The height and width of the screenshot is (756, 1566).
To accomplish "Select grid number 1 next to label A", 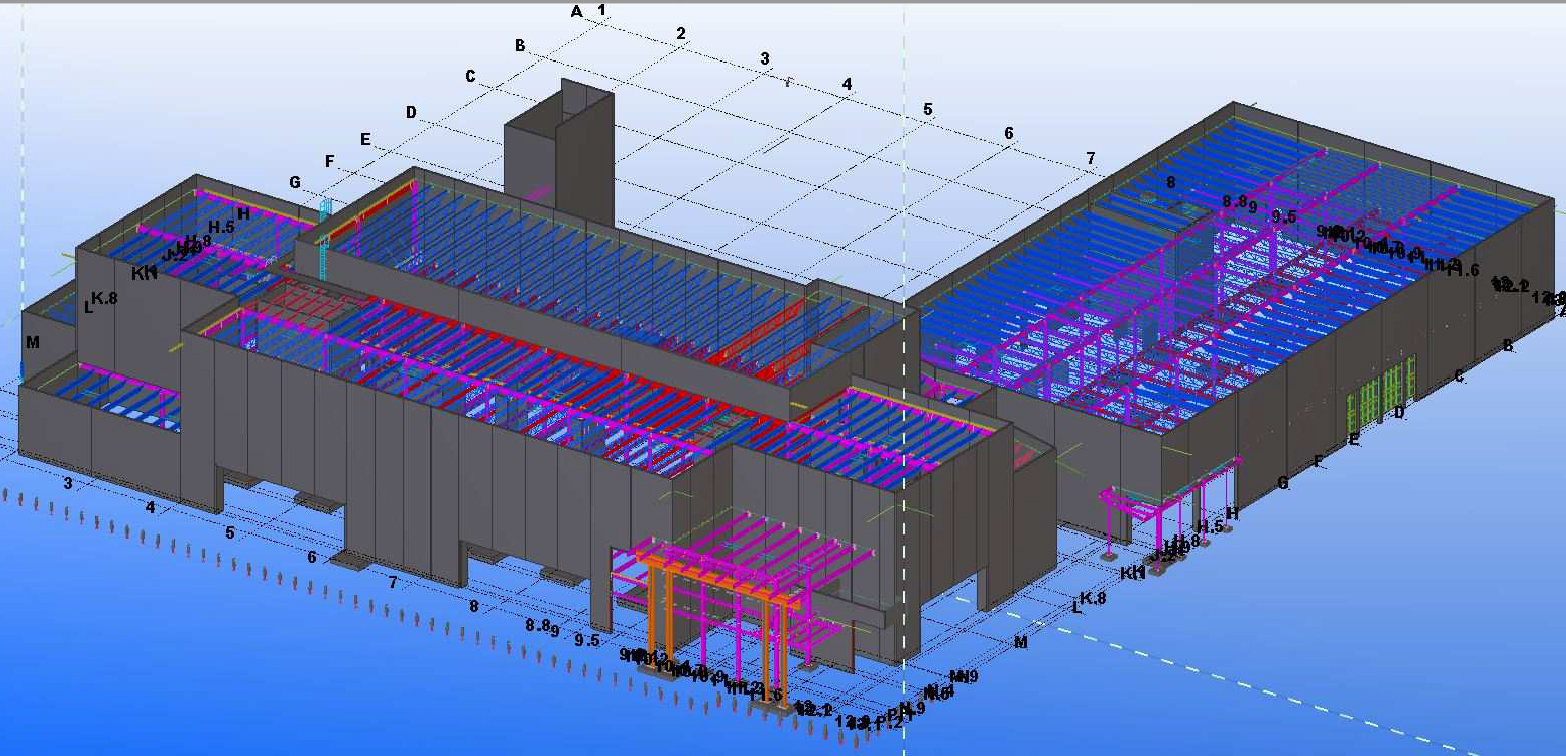I will coord(601,10).
